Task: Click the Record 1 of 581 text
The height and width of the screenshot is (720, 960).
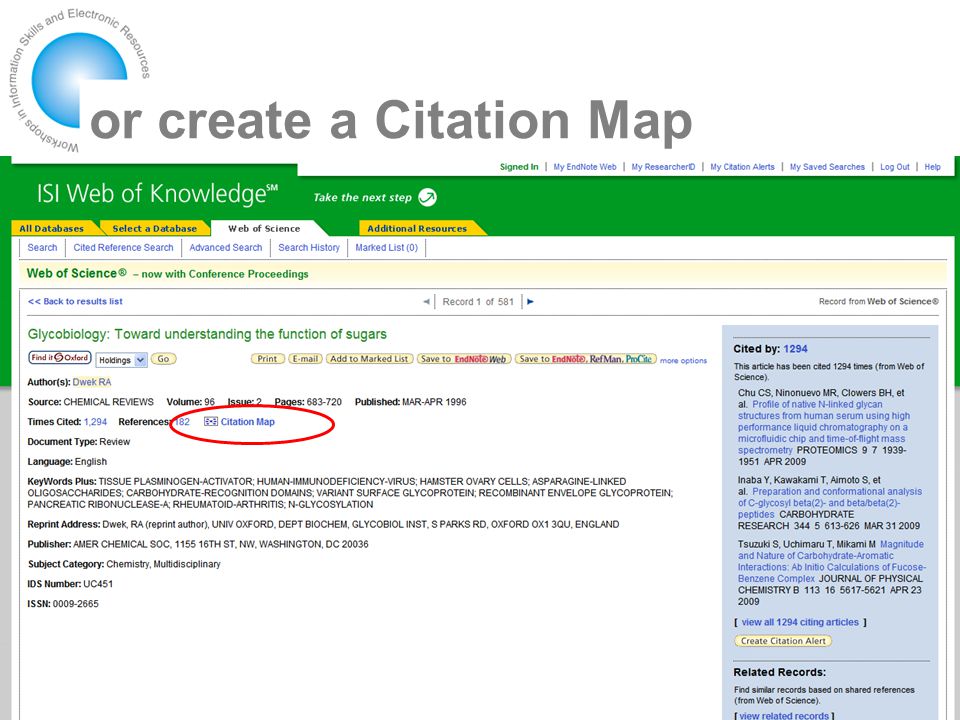Action: click(478, 302)
